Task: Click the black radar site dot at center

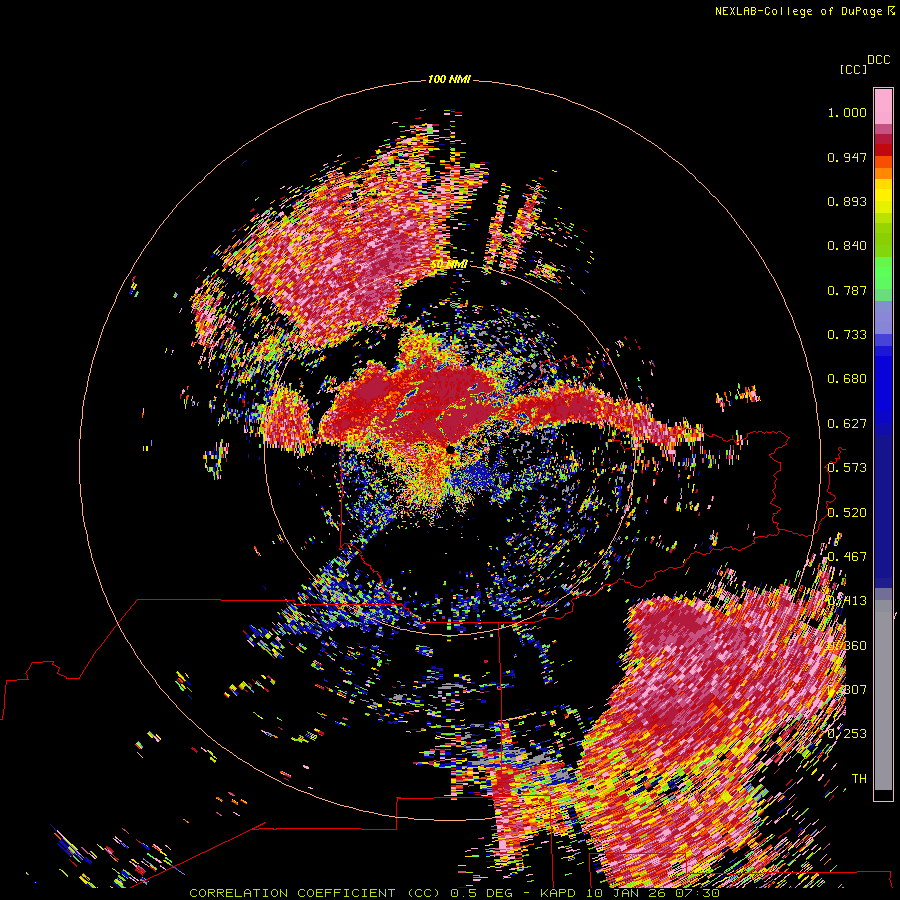Action: pyautogui.click(x=451, y=450)
